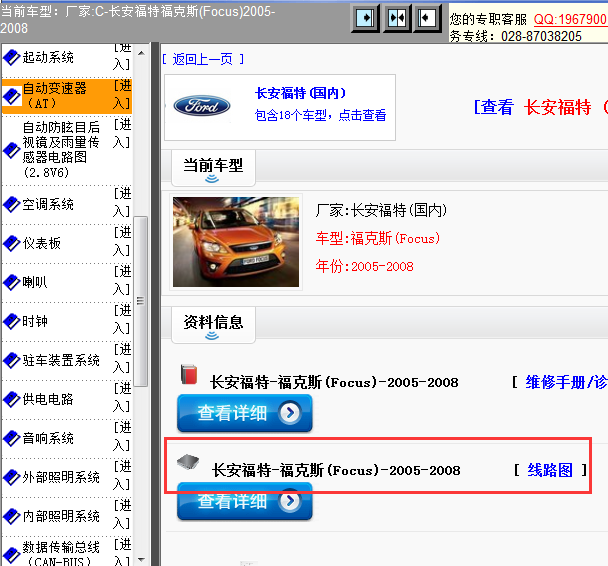This screenshot has height=566, width=608.
Task: Click the book icon beside 音响系统
Action: [12, 438]
